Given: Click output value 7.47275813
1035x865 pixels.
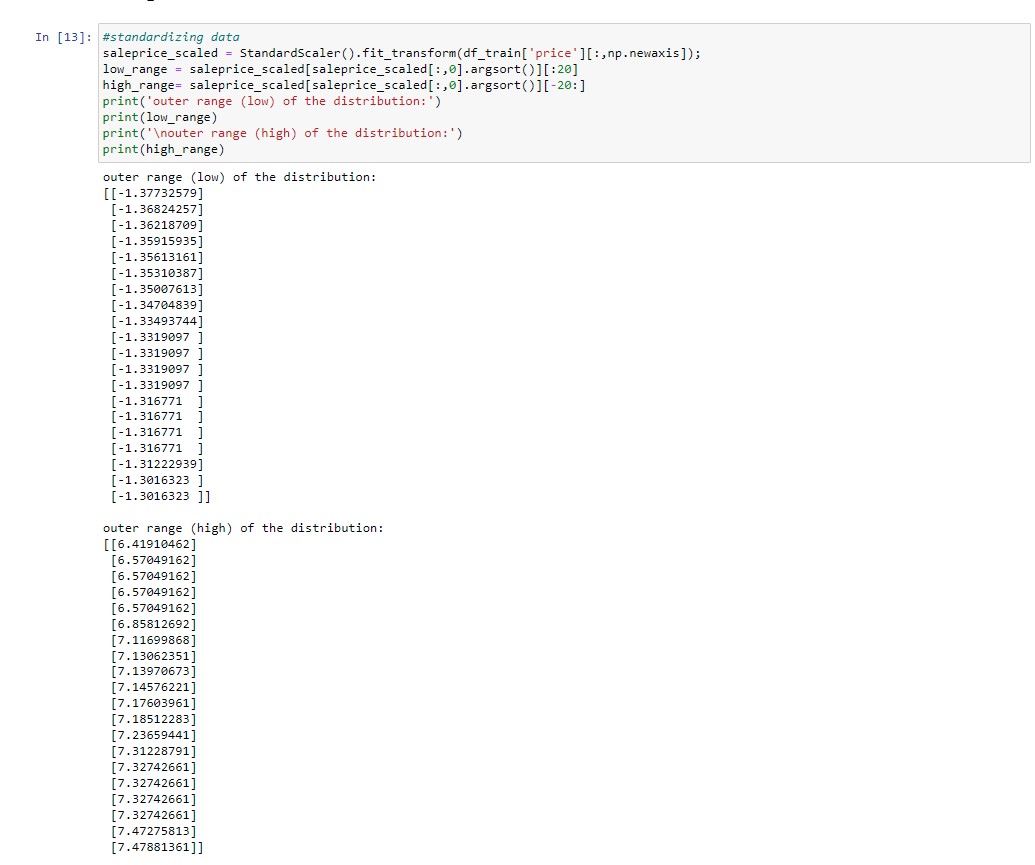Looking at the screenshot, I should pyautogui.click(x=154, y=831).
